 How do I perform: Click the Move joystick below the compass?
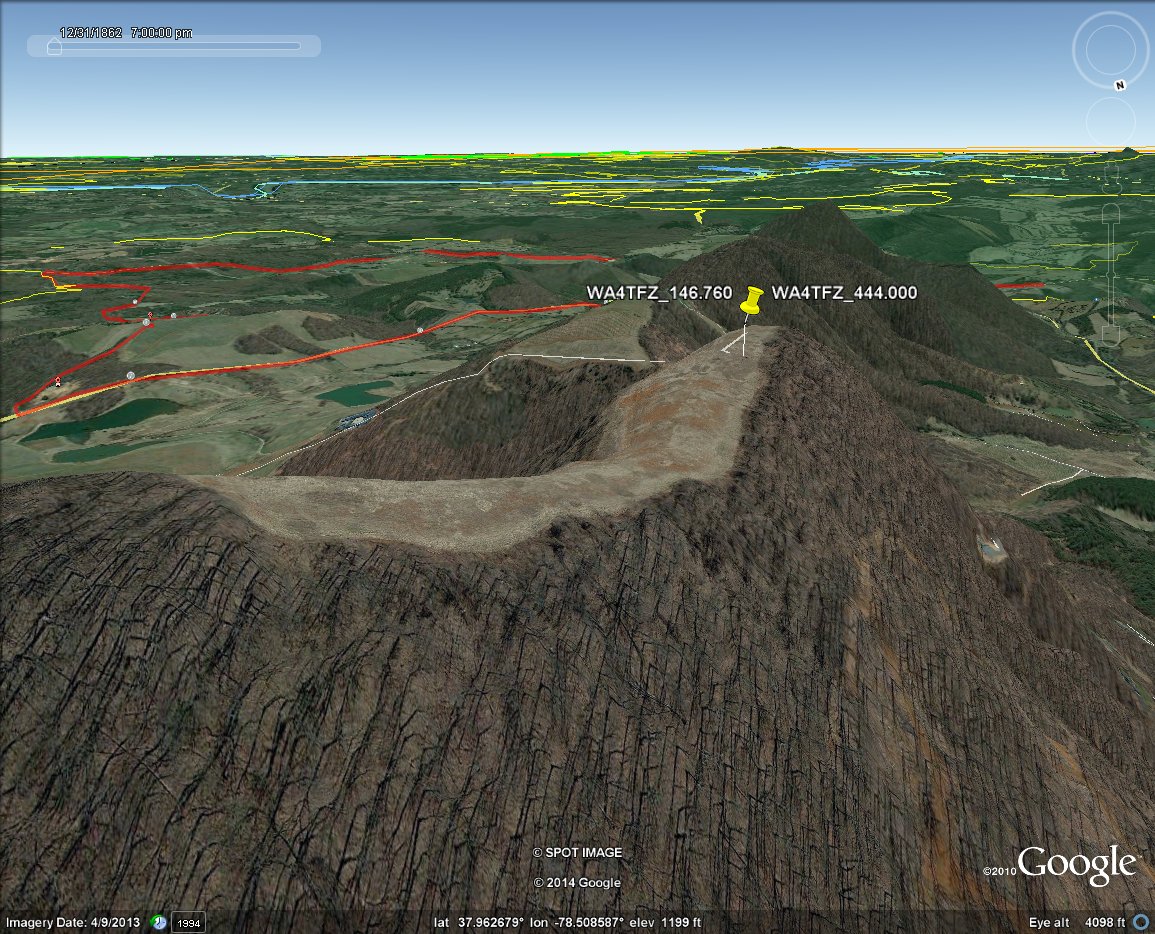point(1110,122)
